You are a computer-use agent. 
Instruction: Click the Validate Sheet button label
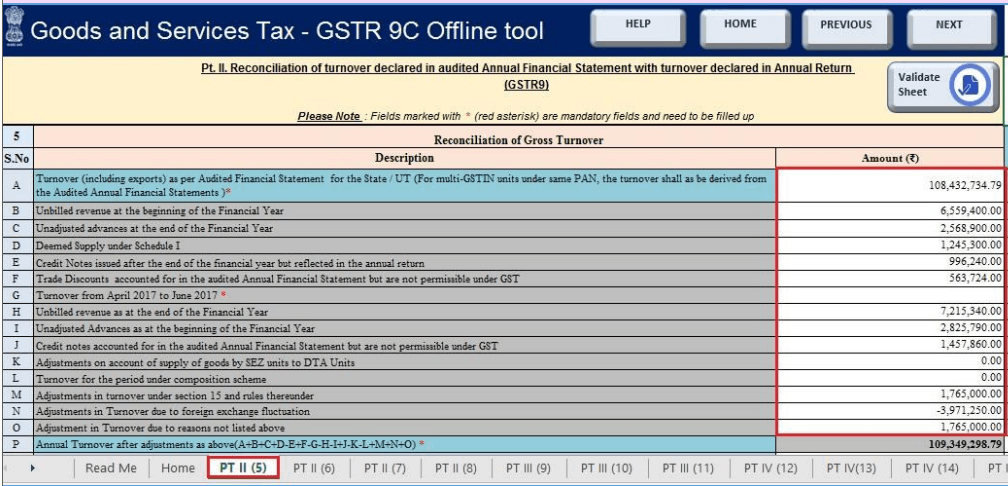click(x=919, y=84)
